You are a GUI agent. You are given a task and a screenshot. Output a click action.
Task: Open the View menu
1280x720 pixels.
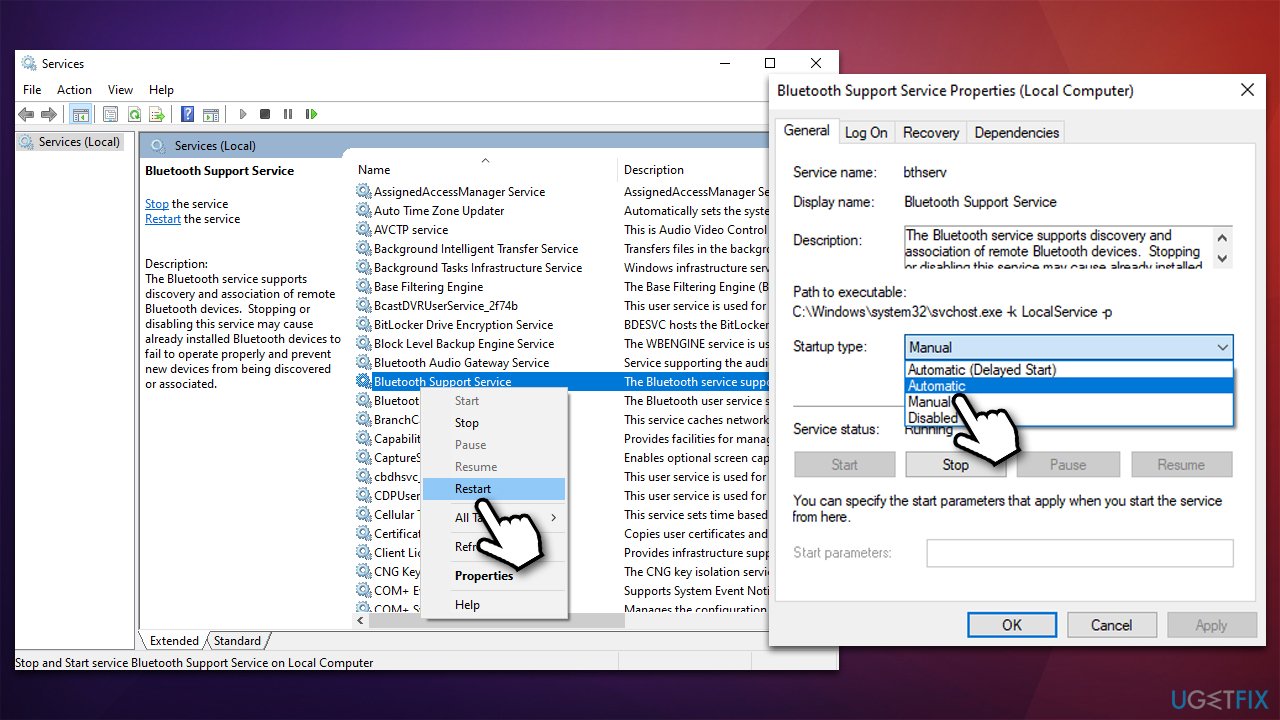(120, 89)
